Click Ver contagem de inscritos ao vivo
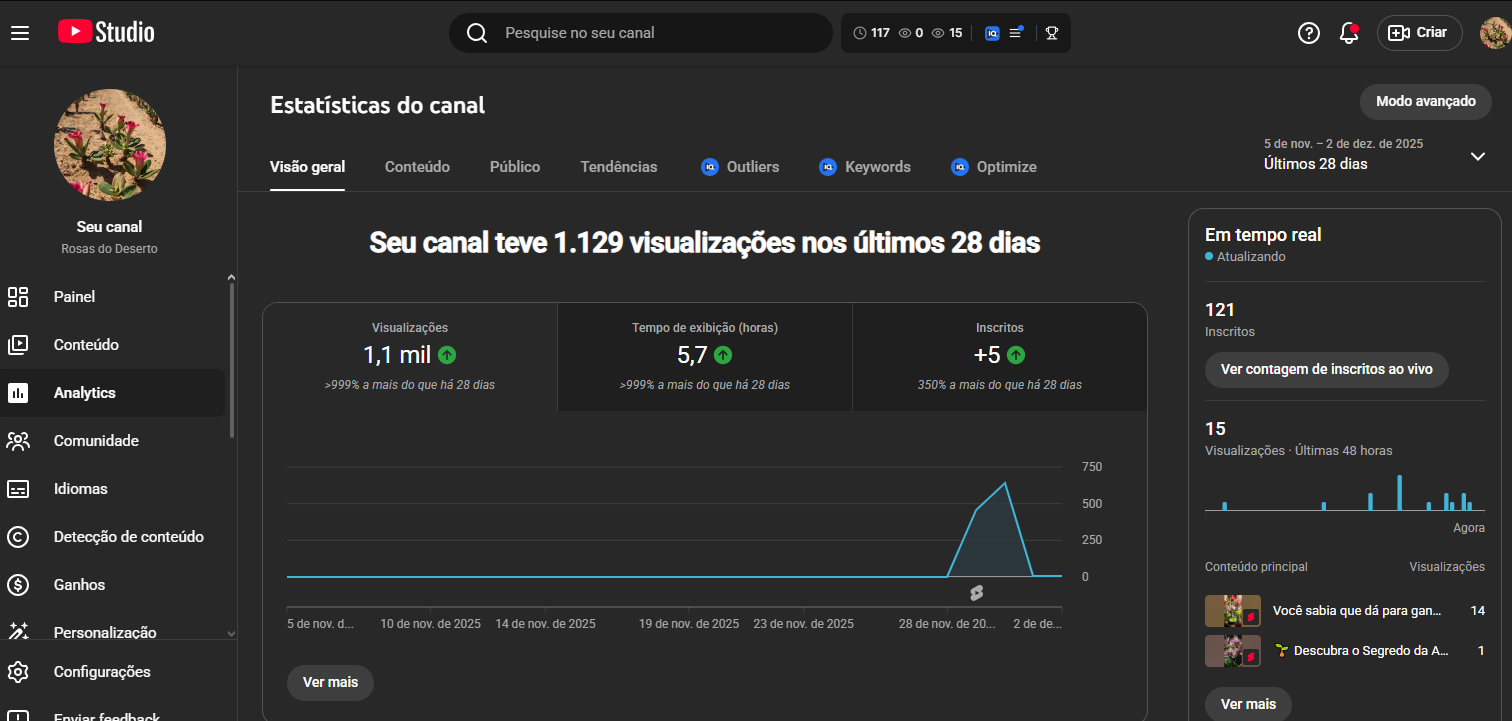 click(1327, 369)
